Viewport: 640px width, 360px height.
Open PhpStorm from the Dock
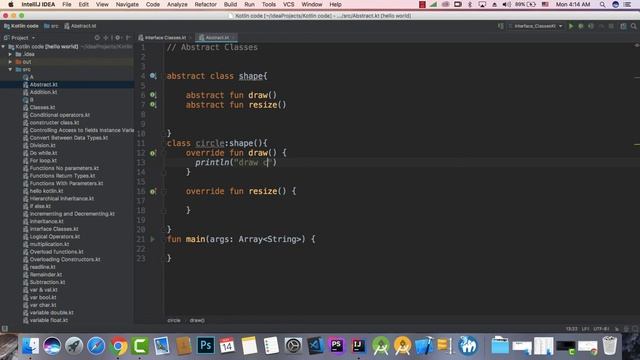coord(337,346)
